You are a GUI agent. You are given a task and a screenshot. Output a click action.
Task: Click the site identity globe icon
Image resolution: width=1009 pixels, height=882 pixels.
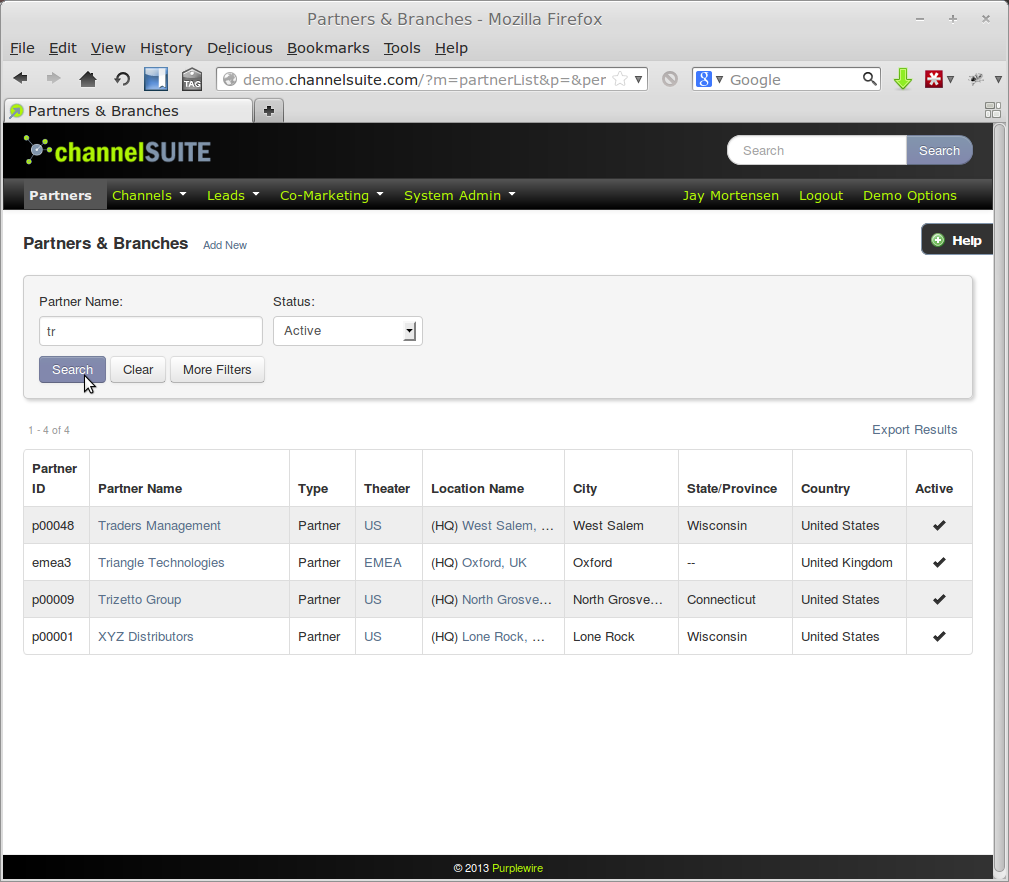point(230,79)
